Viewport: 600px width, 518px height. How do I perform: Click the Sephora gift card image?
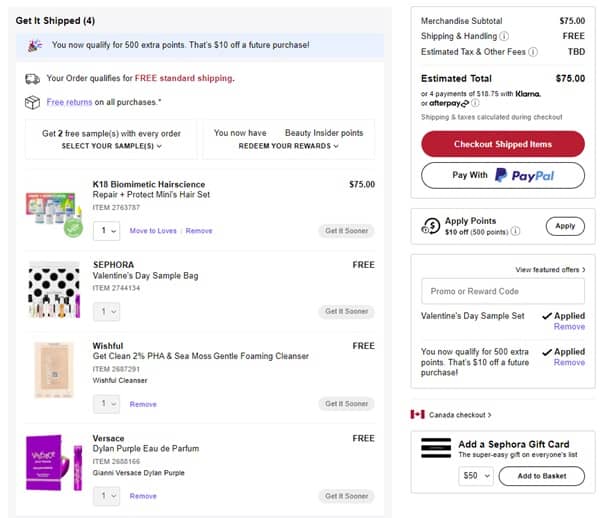tap(435, 446)
